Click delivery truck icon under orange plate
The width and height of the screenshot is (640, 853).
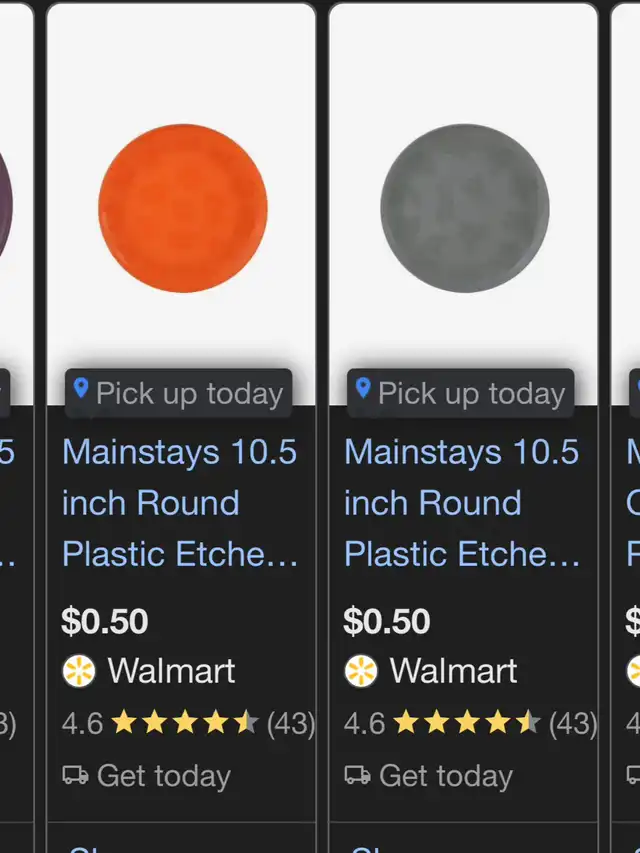click(75, 775)
